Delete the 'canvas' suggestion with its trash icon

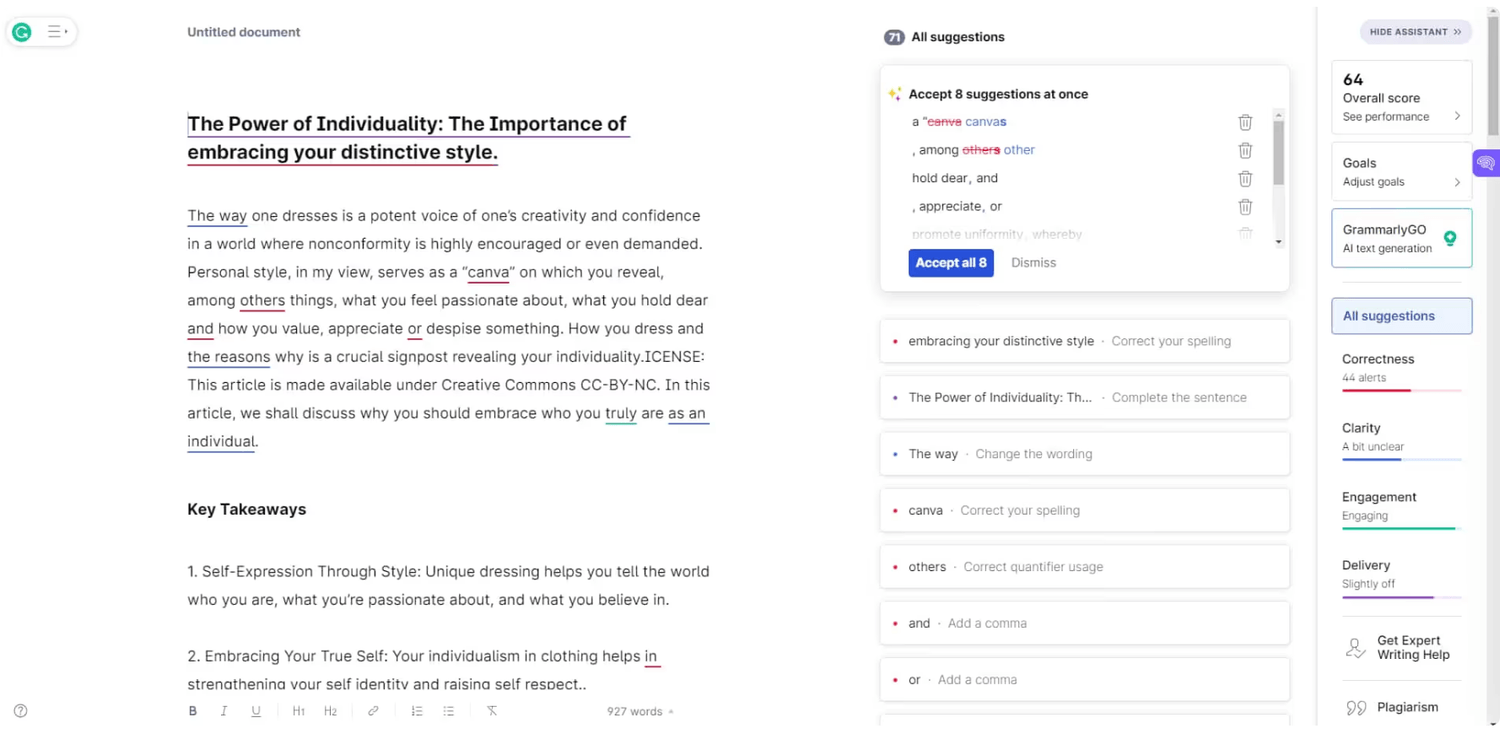[1245, 122]
